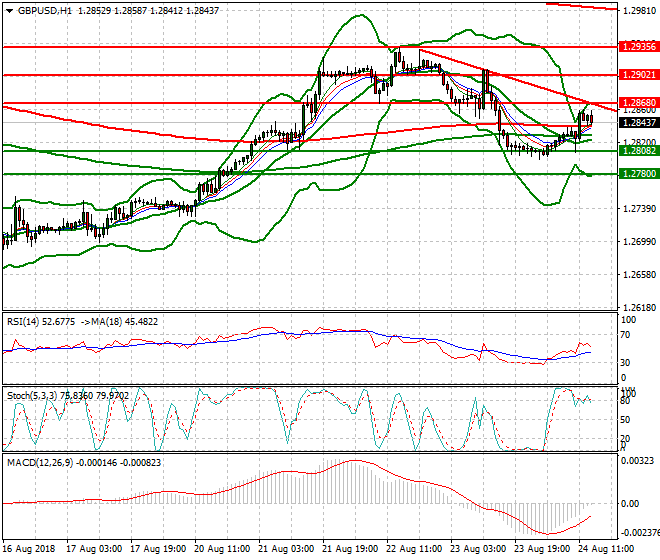
Task: Click the 1.28680 red level label
Action: coord(639,103)
